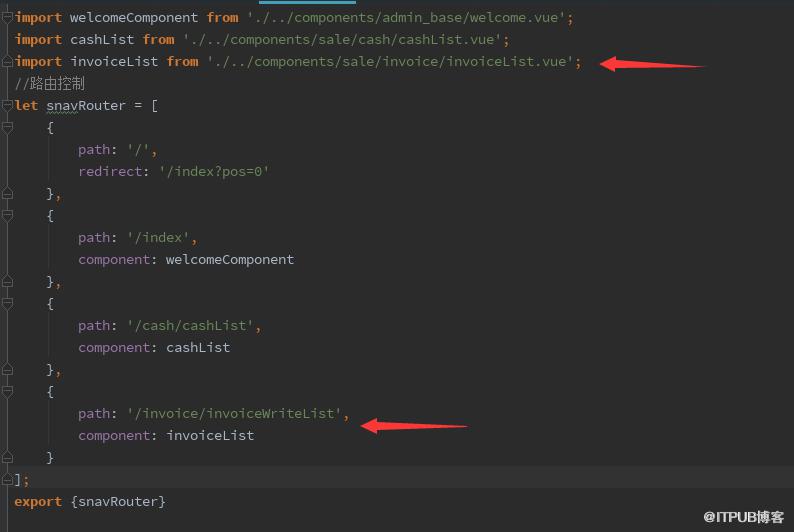Click the 'import' keyword on the invoiceList line
Screen dimensions: 794x532
click(x=38, y=62)
